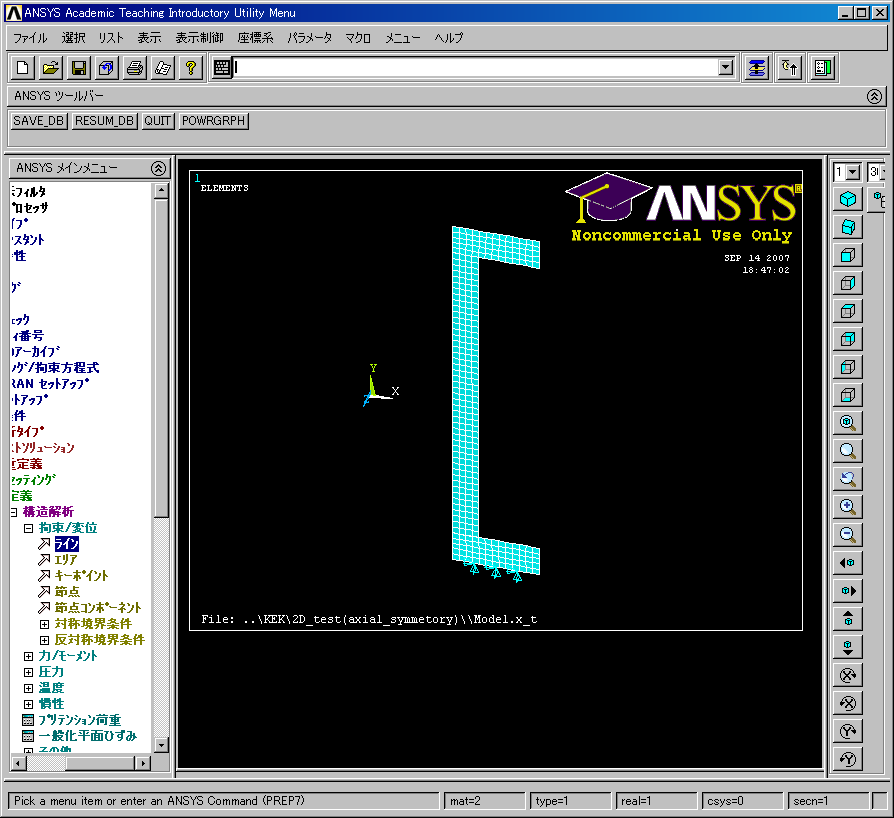
Task: Open an ANSYS file with folder icon
Action: click(51, 68)
